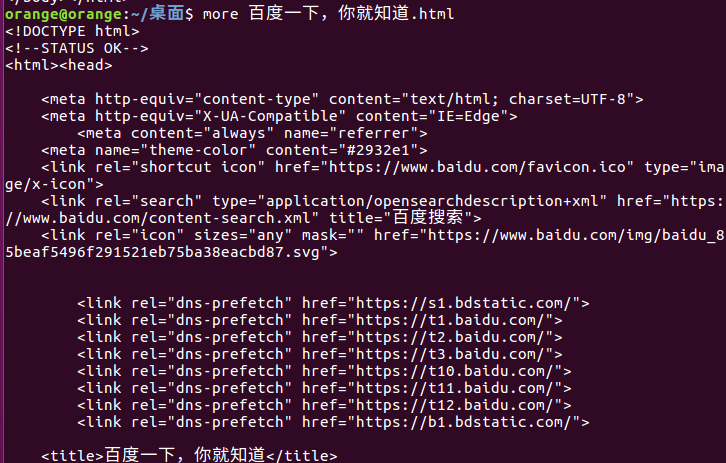726x463 pixels.
Task: Click the <!--STATUS OK--> comment line
Action: (x=77, y=49)
